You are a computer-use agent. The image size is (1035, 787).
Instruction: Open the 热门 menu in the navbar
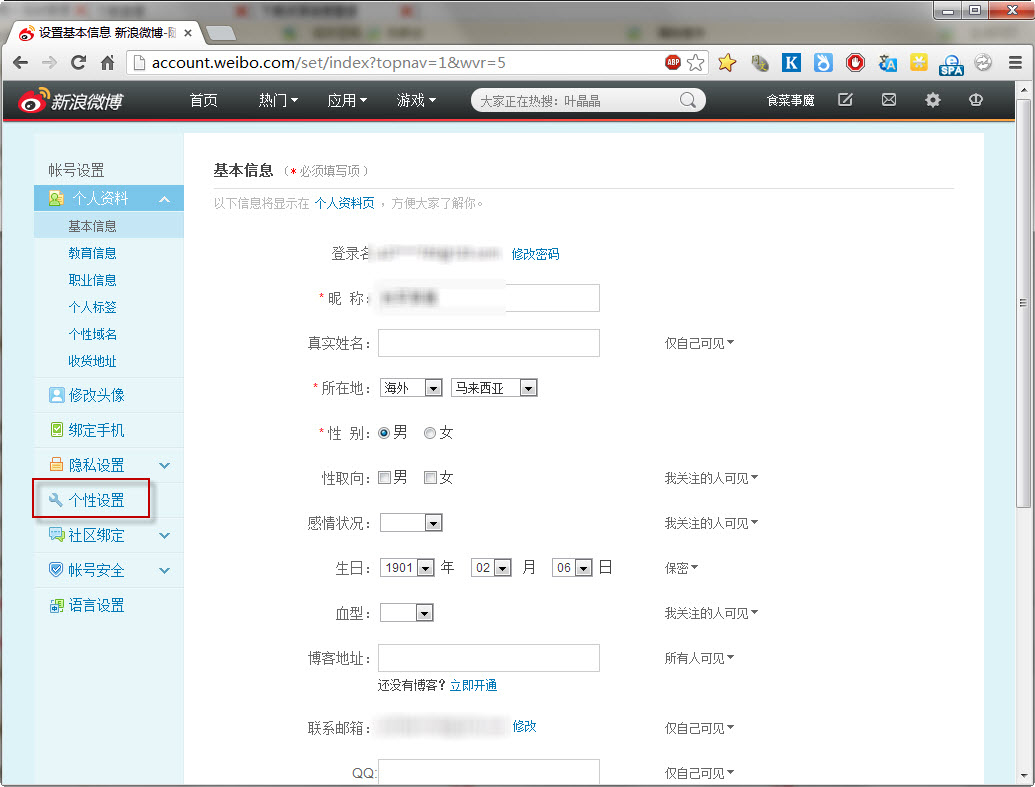(277, 100)
